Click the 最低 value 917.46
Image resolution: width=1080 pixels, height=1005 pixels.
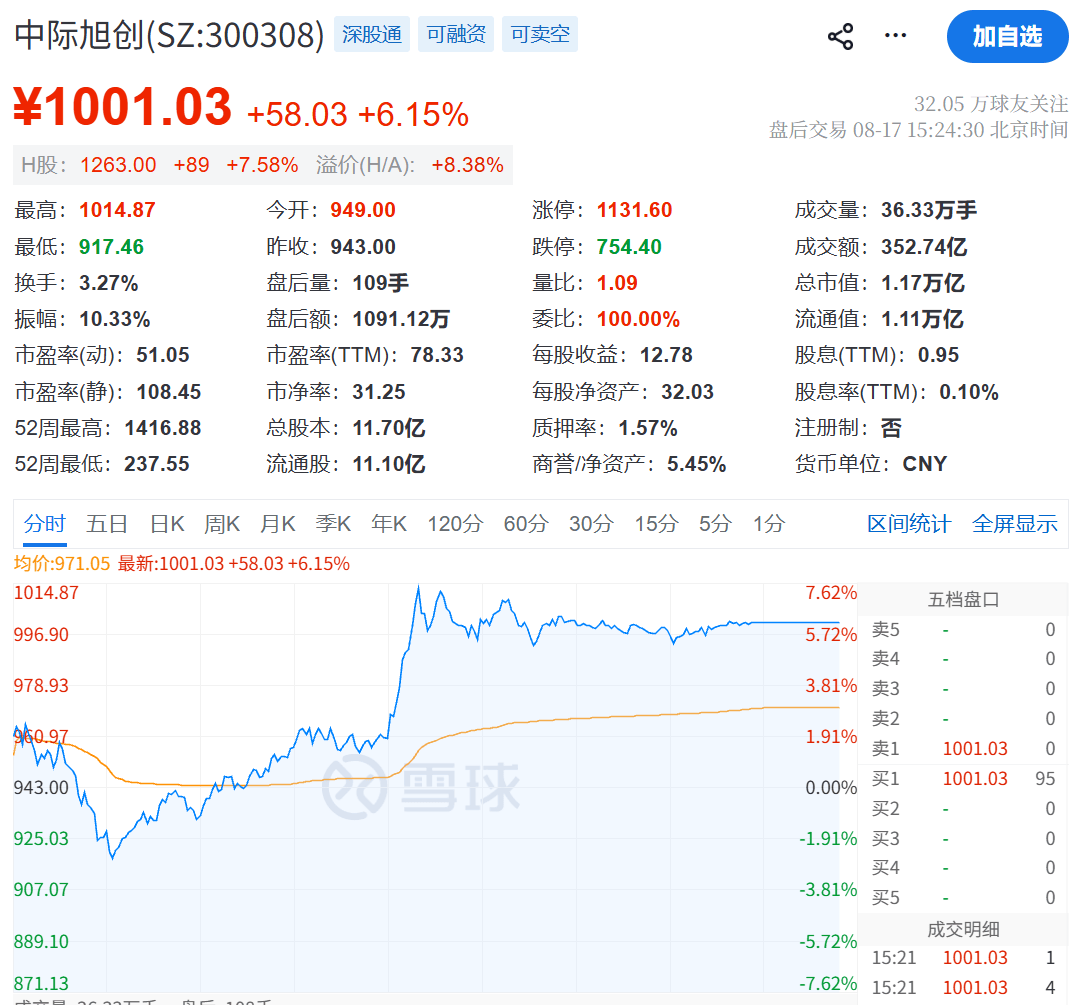111,247
